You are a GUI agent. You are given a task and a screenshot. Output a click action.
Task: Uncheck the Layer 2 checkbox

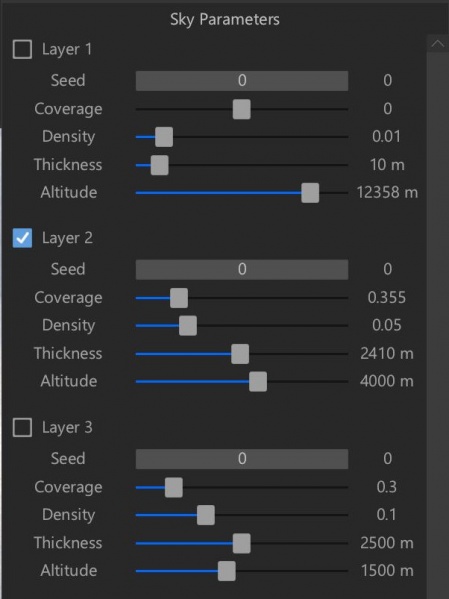pos(22,238)
